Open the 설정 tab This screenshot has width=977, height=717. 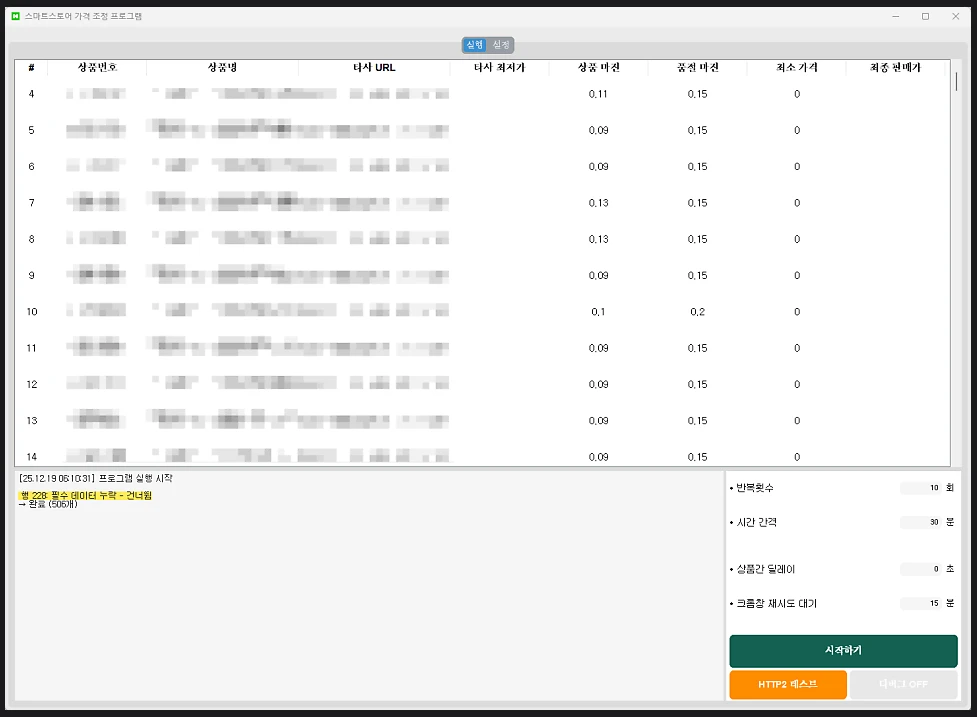[501, 45]
